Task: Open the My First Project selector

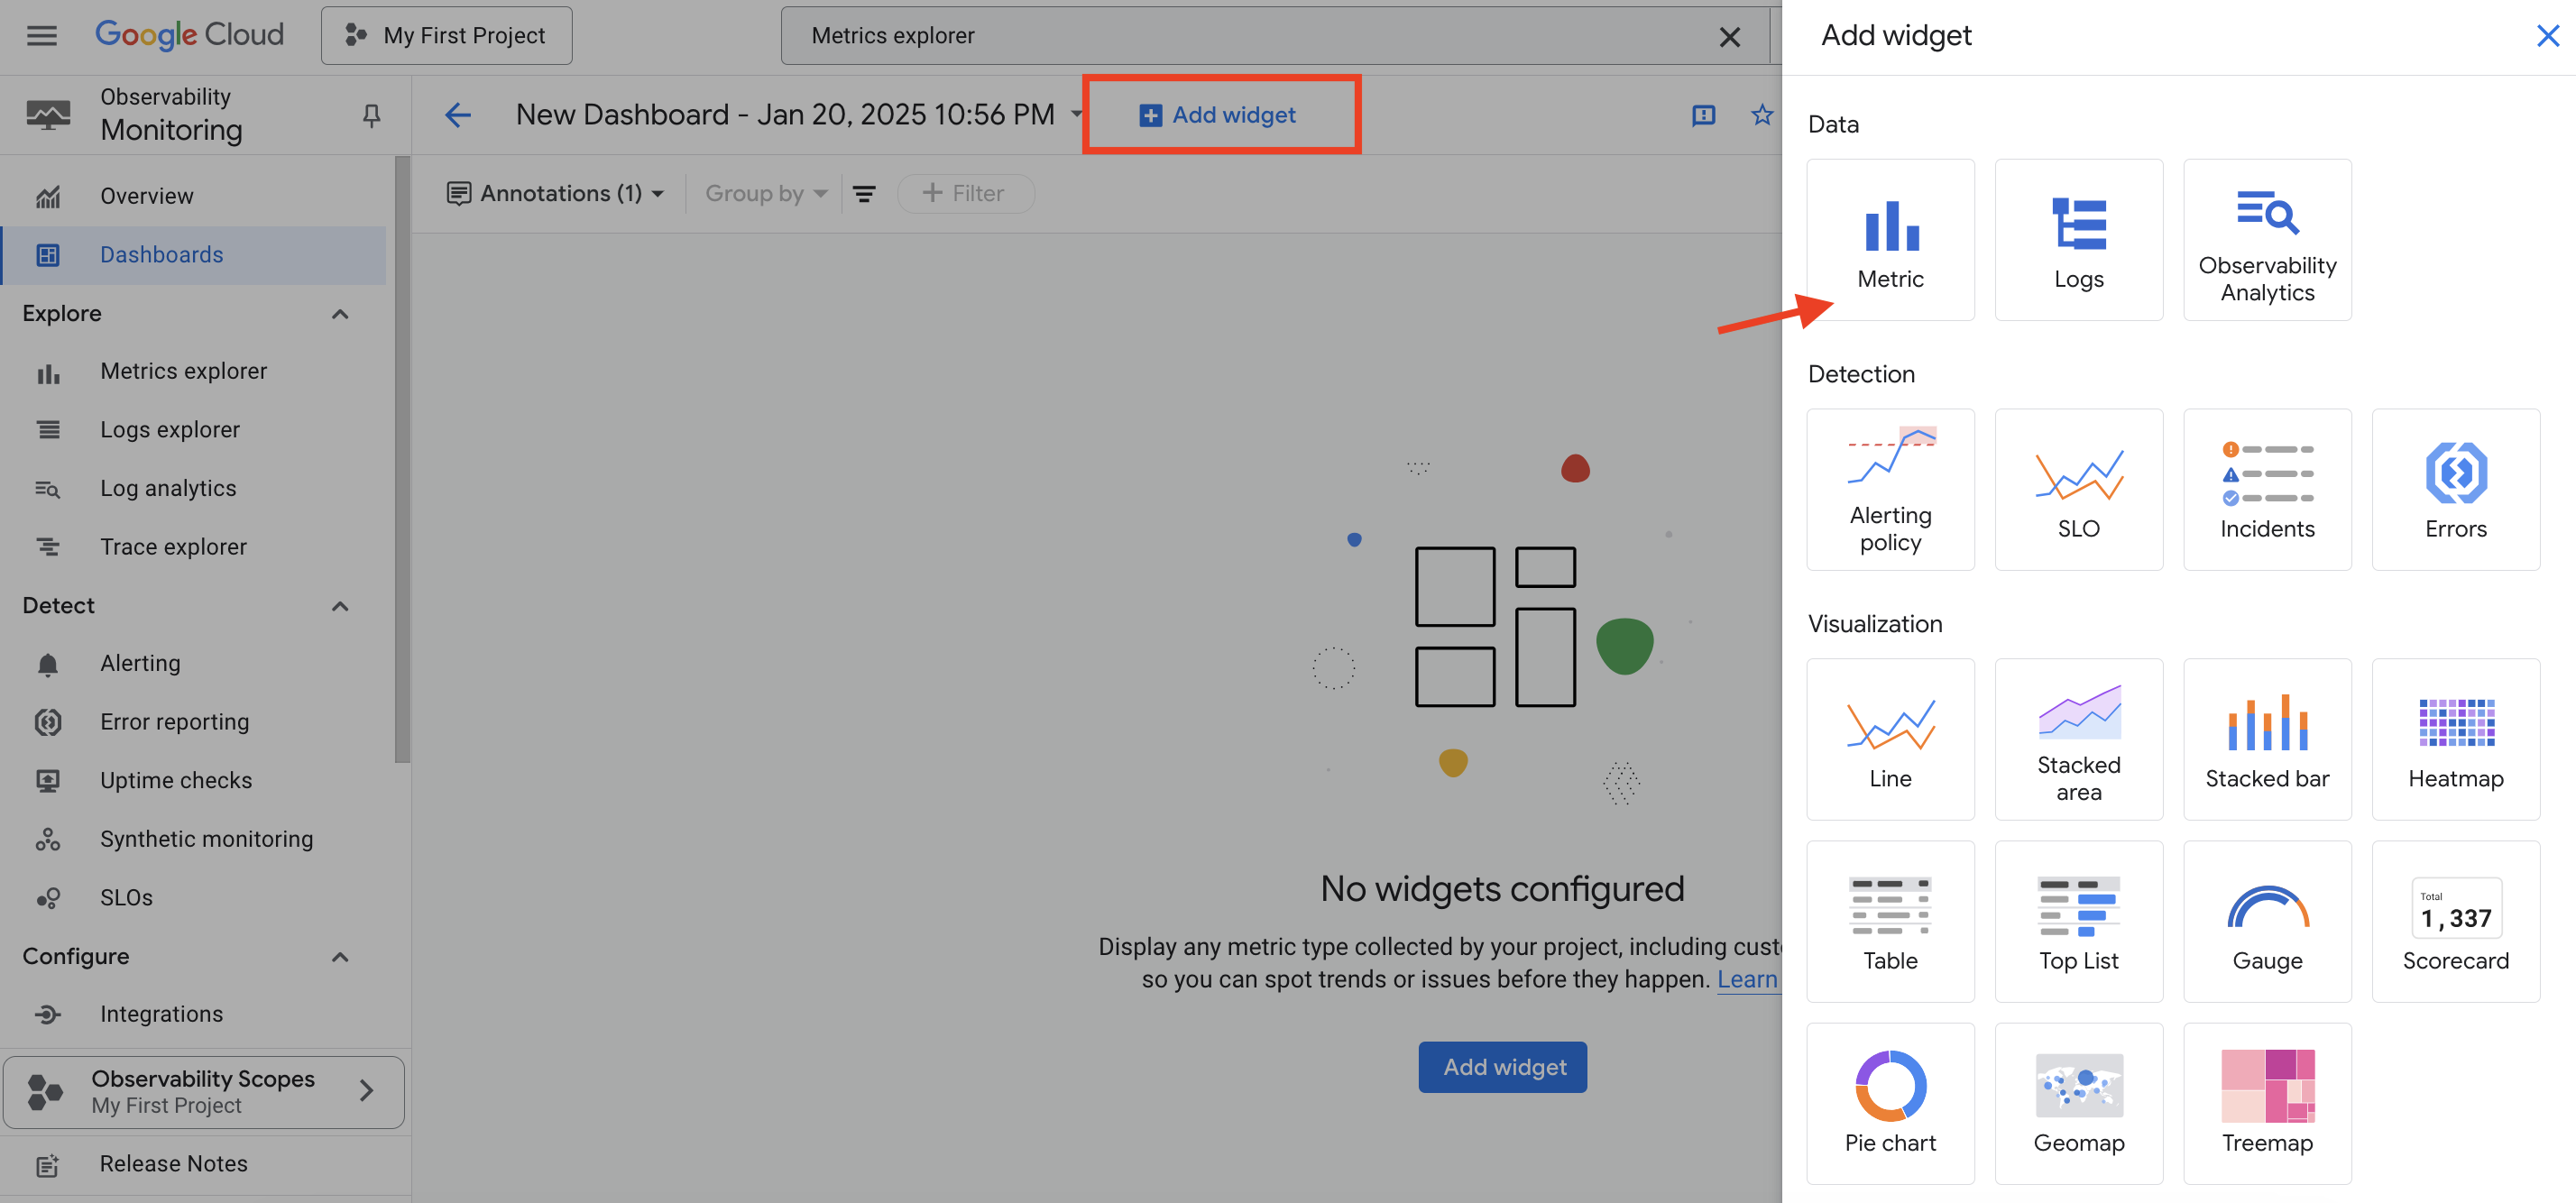Action: click(446, 36)
